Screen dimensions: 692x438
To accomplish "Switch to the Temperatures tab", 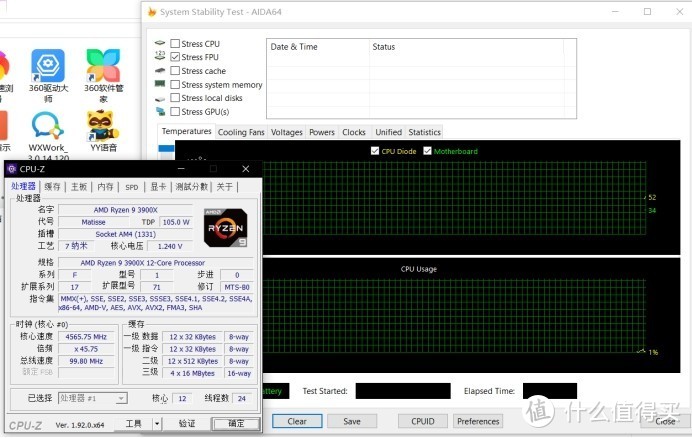I will click(x=186, y=131).
